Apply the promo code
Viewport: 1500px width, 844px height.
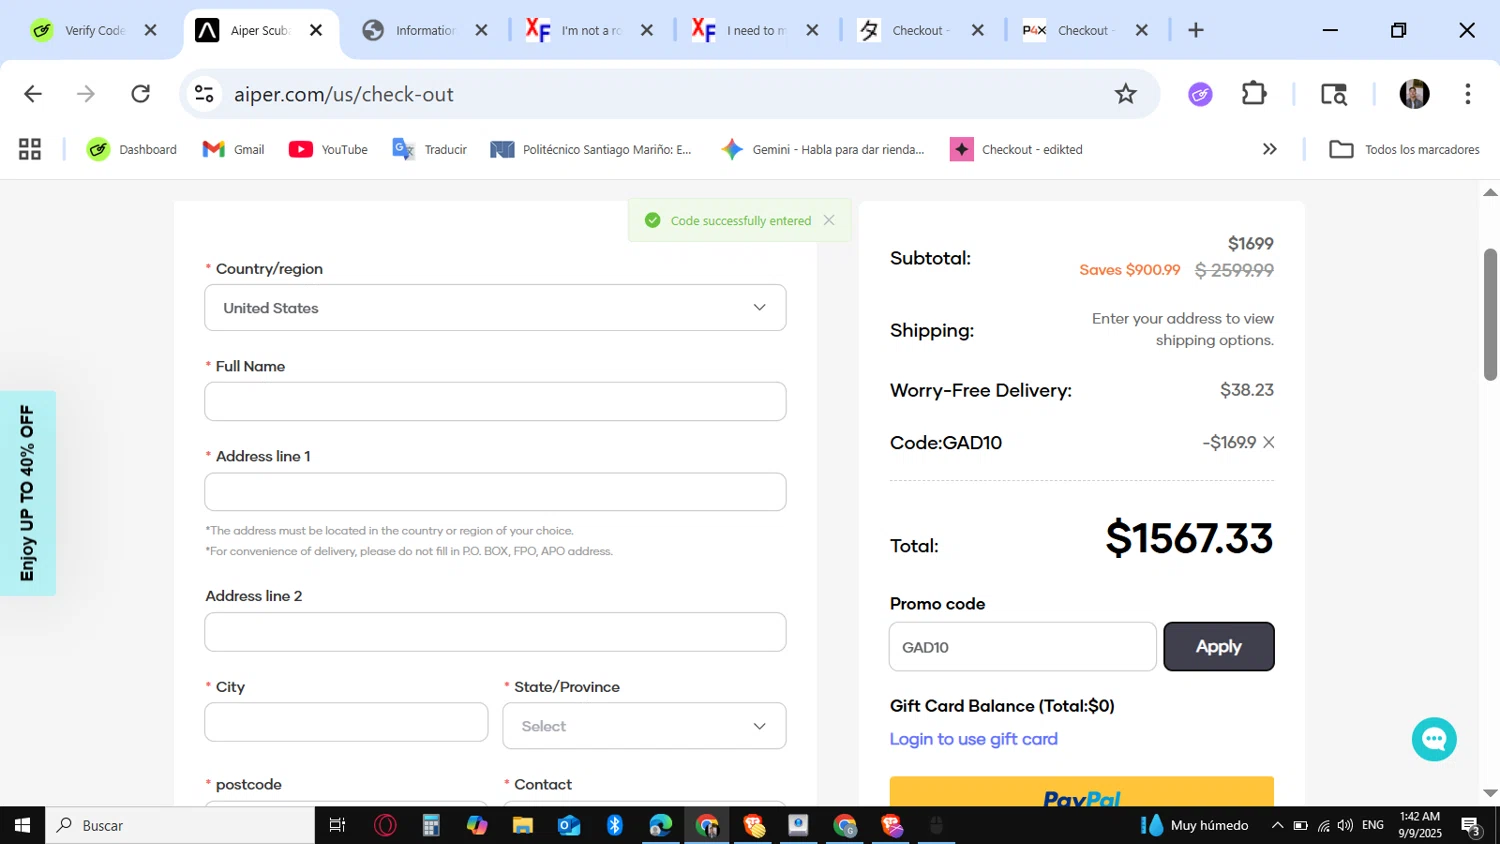tap(1219, 646)
